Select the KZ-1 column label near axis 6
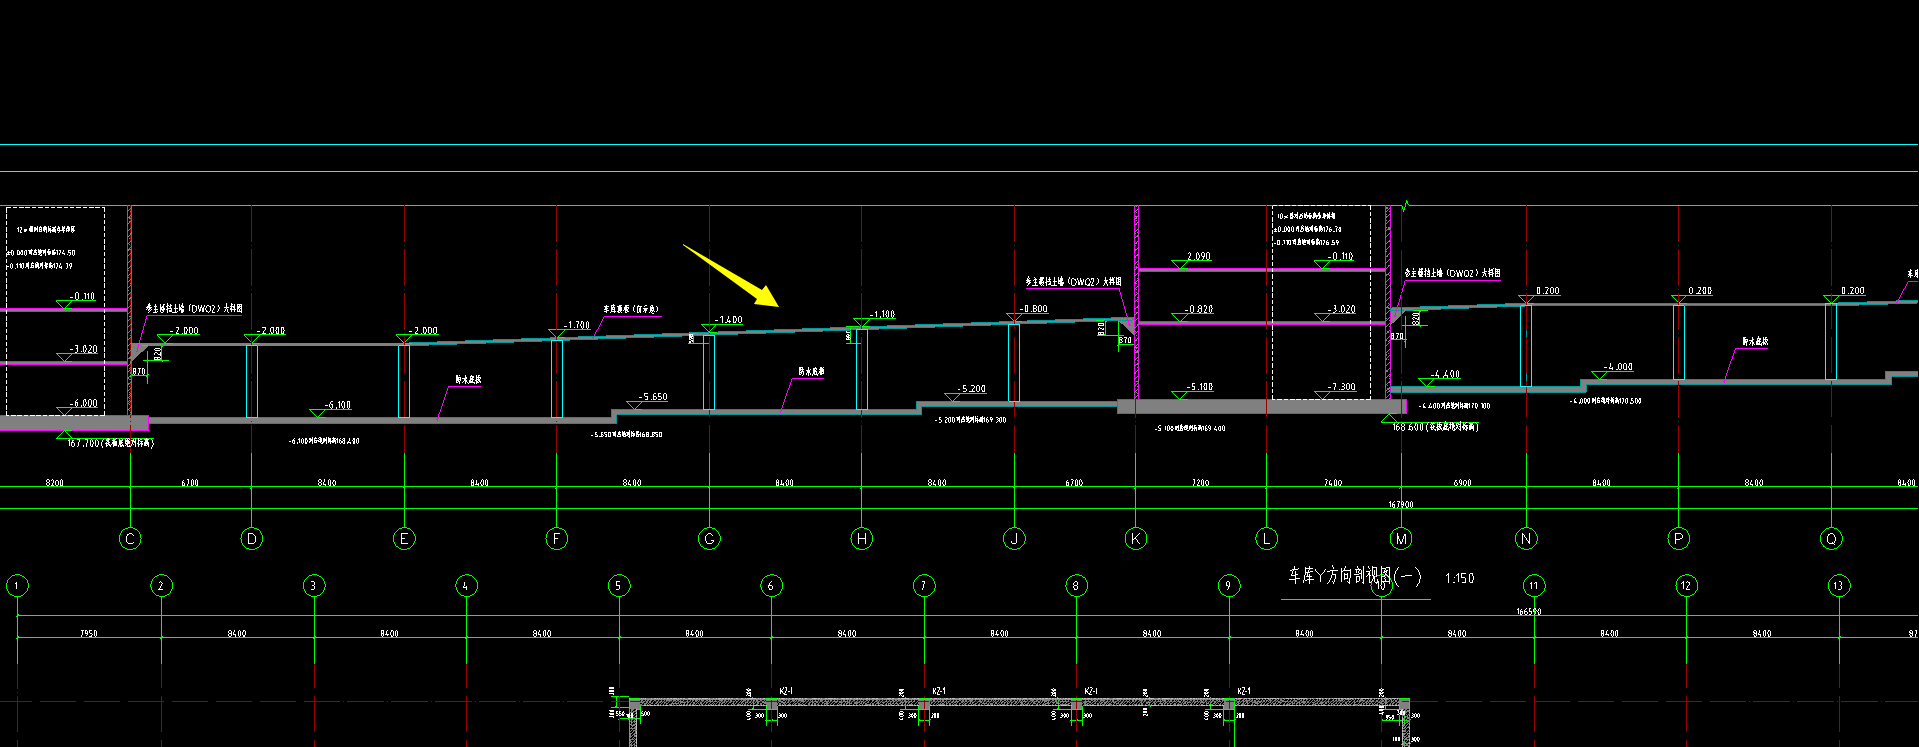The image size is (1919, 747). pos(786,691)
